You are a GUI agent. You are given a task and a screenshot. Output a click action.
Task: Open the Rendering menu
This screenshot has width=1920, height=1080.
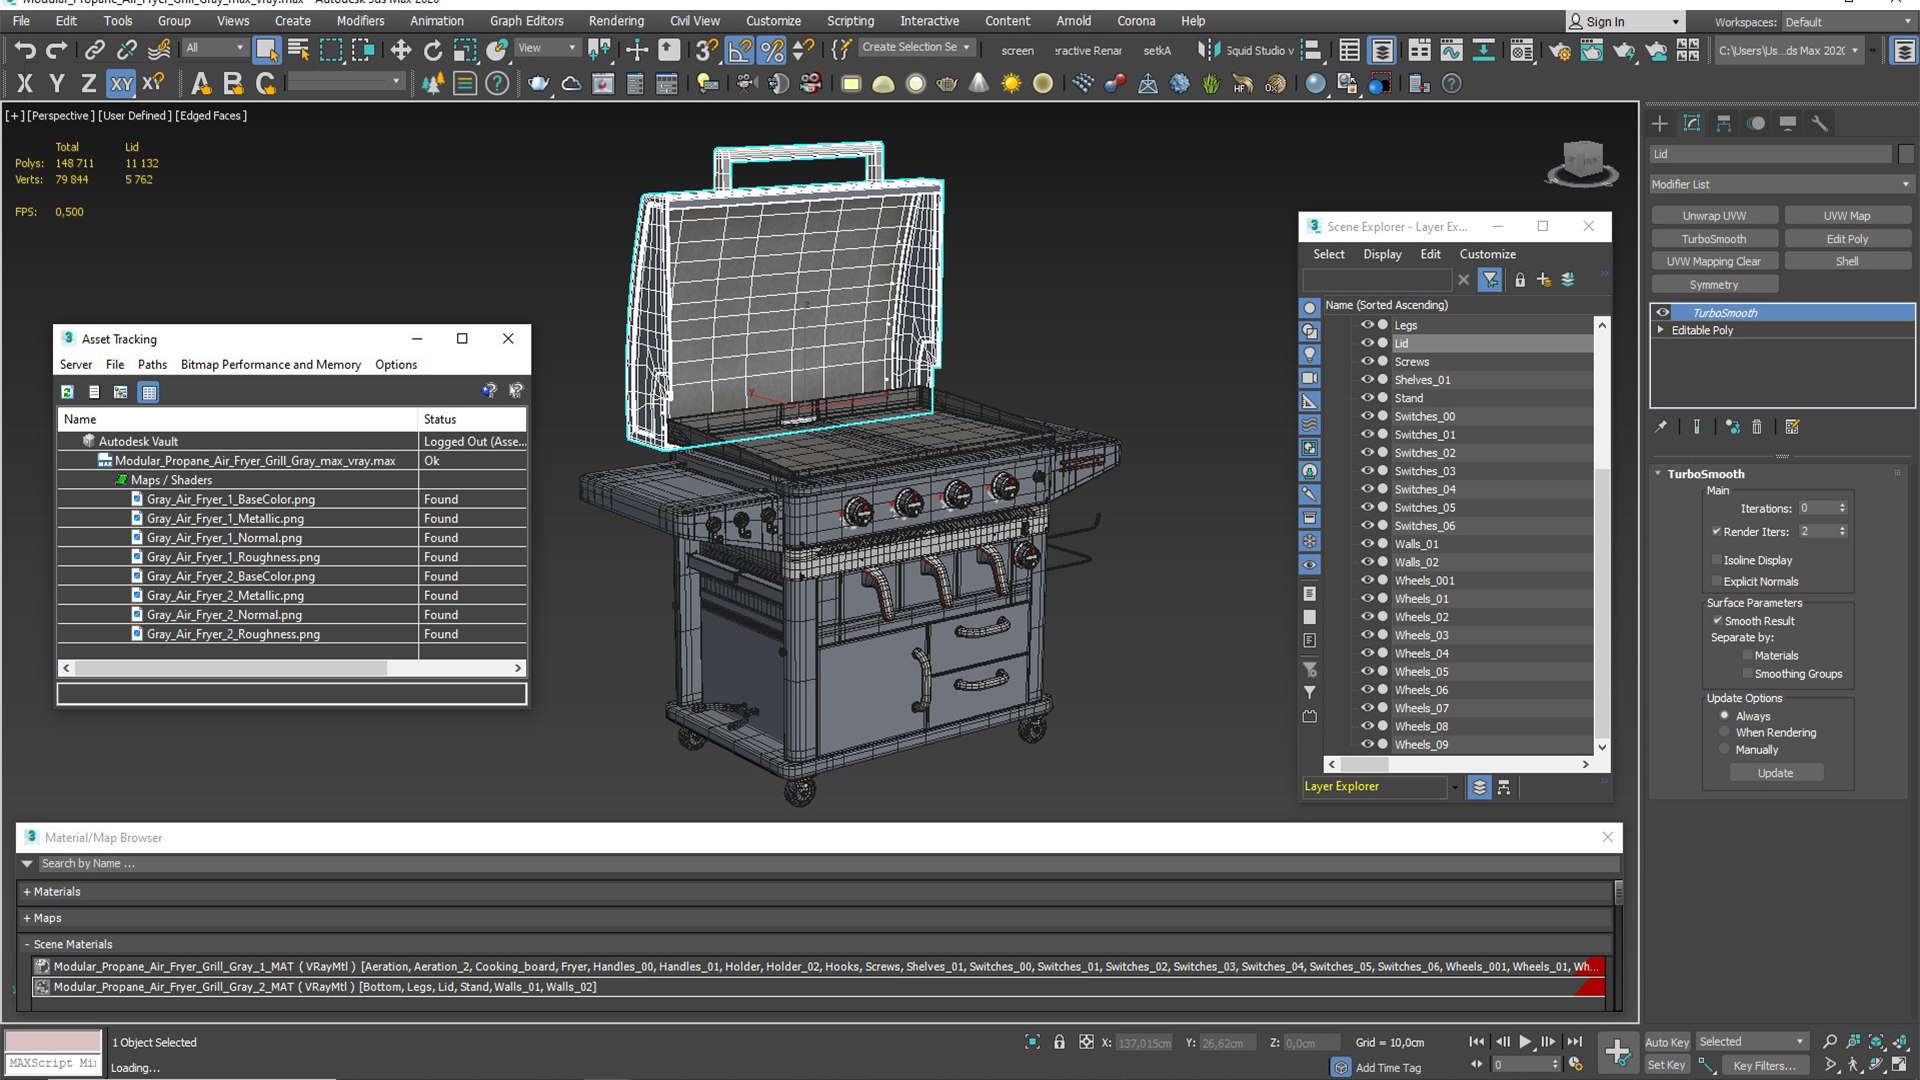[x=616, y=21]
